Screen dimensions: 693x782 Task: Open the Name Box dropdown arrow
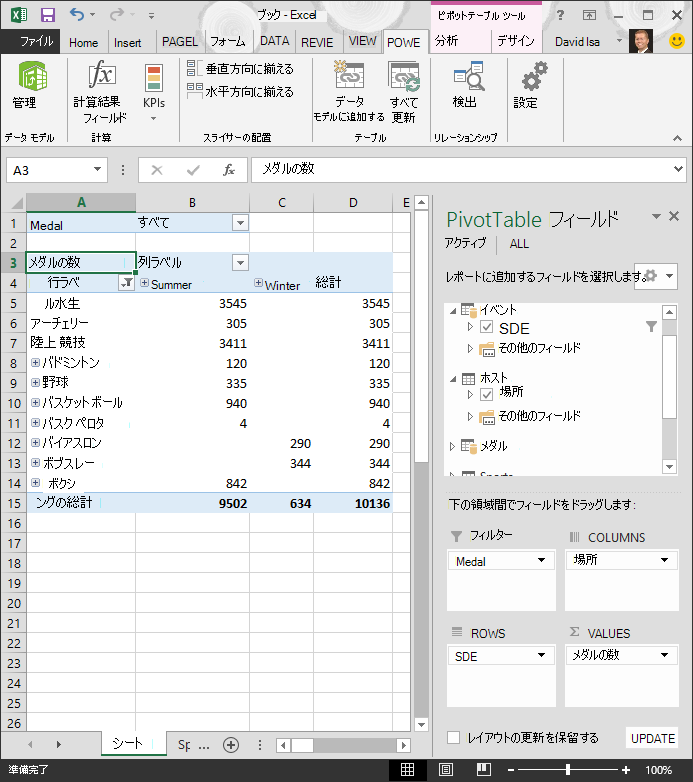click(x=97, y=170)
